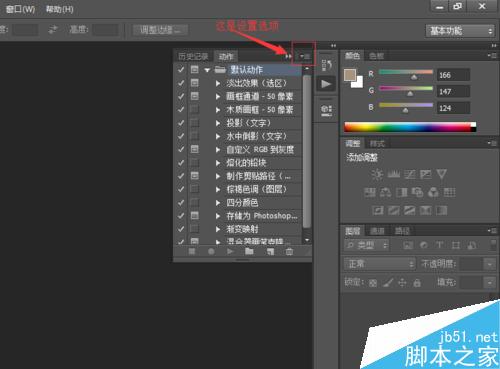Add a Photo Filter adjustment icon
The height and width of the screenshot is (369, 500).
point(417,192)
